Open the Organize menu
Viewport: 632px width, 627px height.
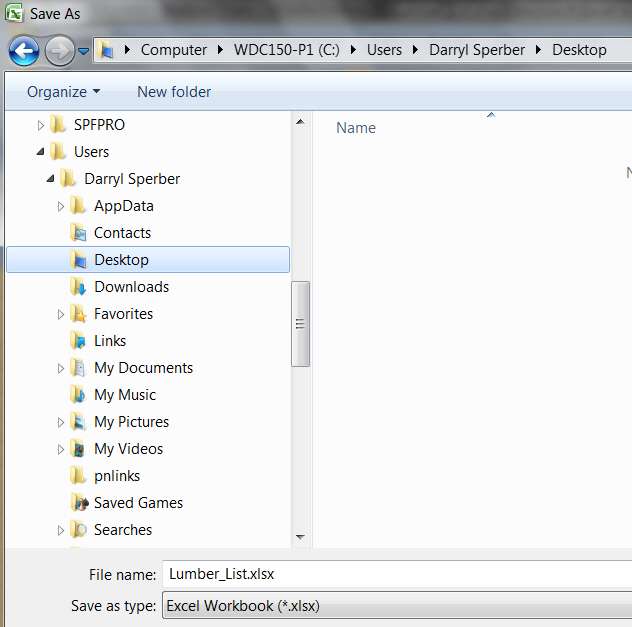(63, 92)
